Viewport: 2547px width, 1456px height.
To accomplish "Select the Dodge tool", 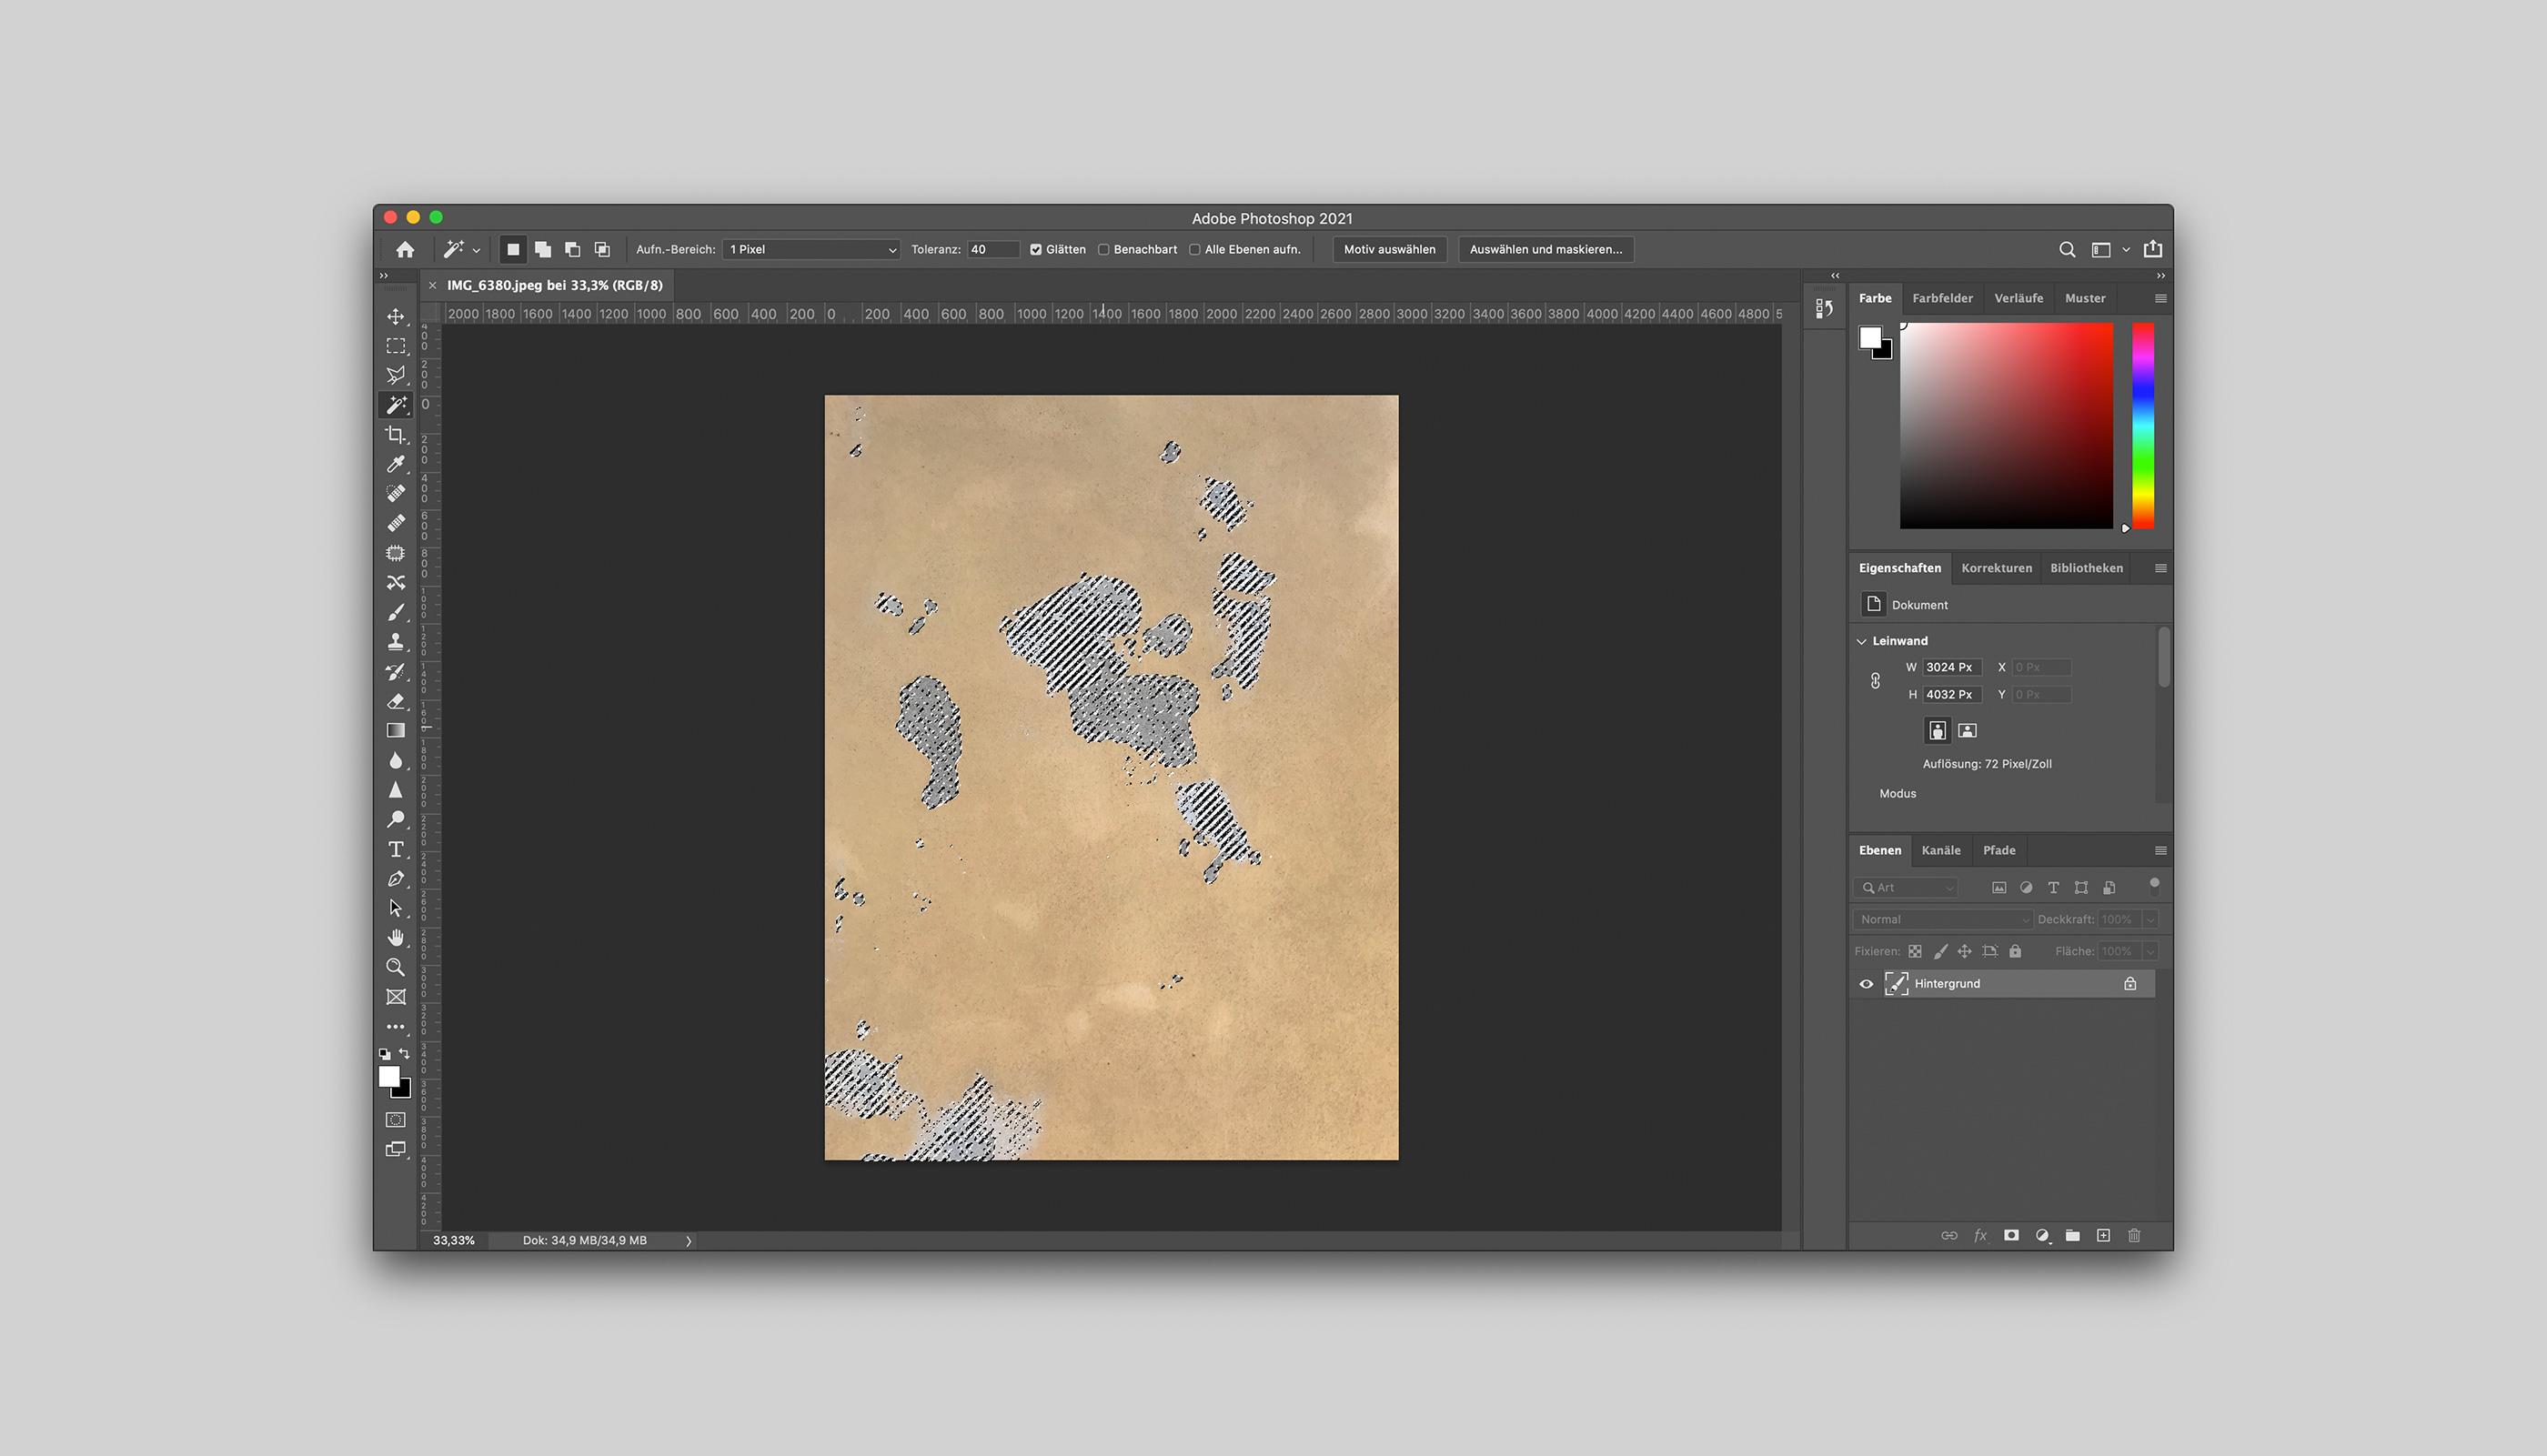I will 396,819.
